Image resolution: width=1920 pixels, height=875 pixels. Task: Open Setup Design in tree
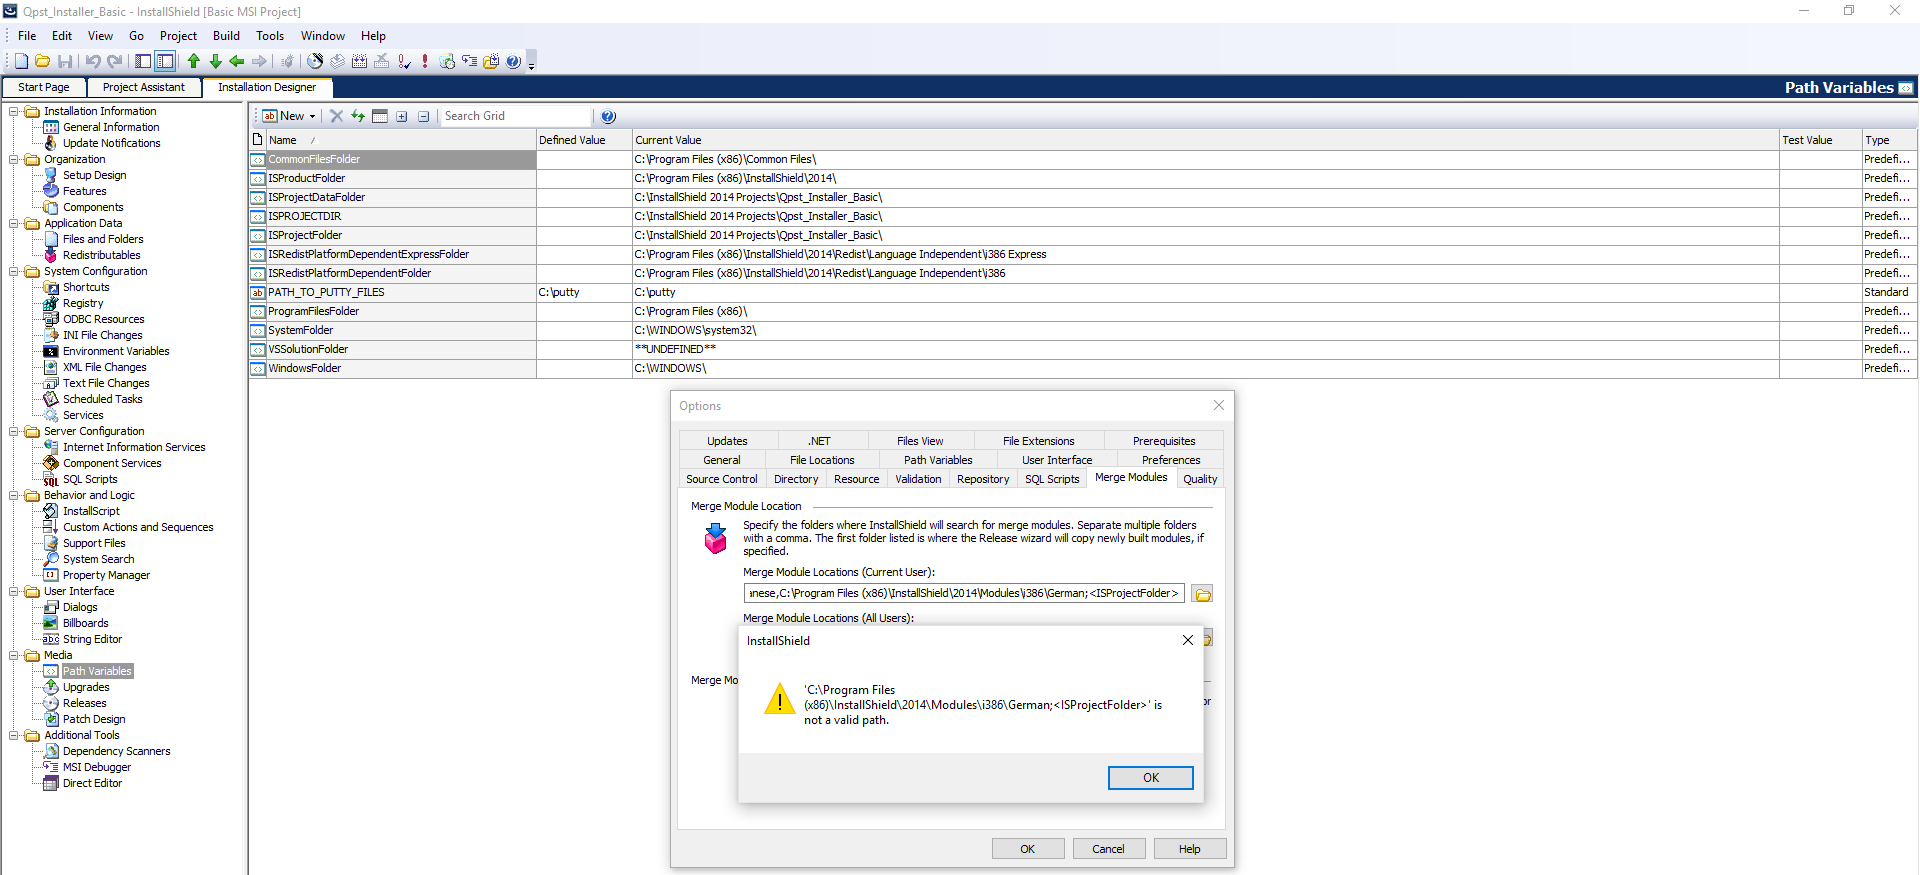[94, 175]
